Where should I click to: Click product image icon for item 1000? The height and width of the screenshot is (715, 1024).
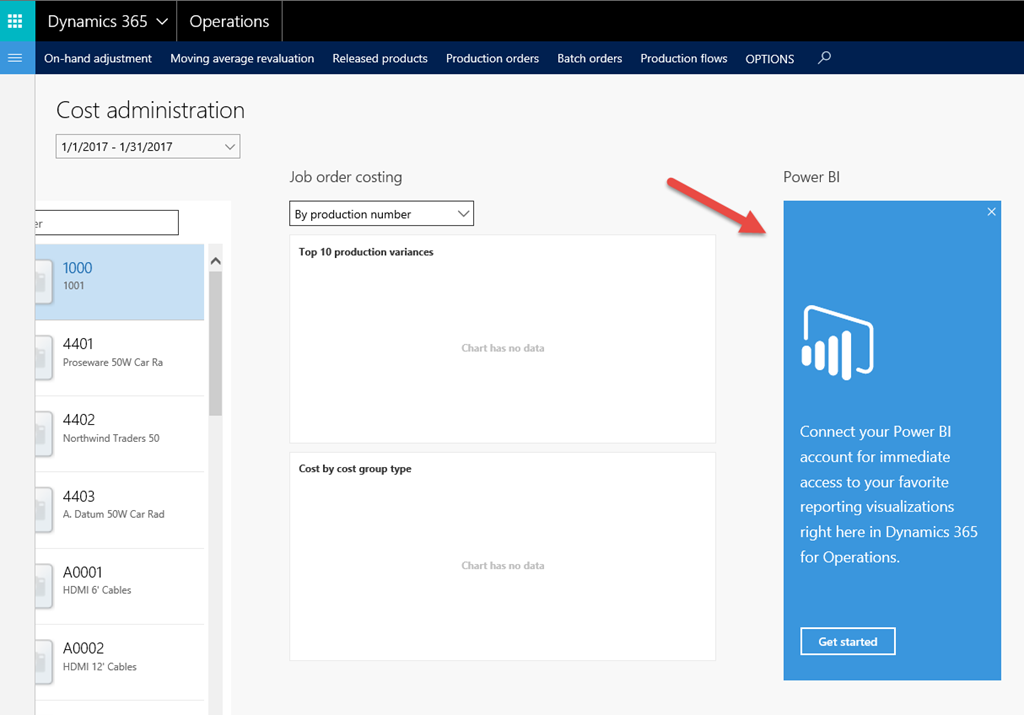coord(44,281)
